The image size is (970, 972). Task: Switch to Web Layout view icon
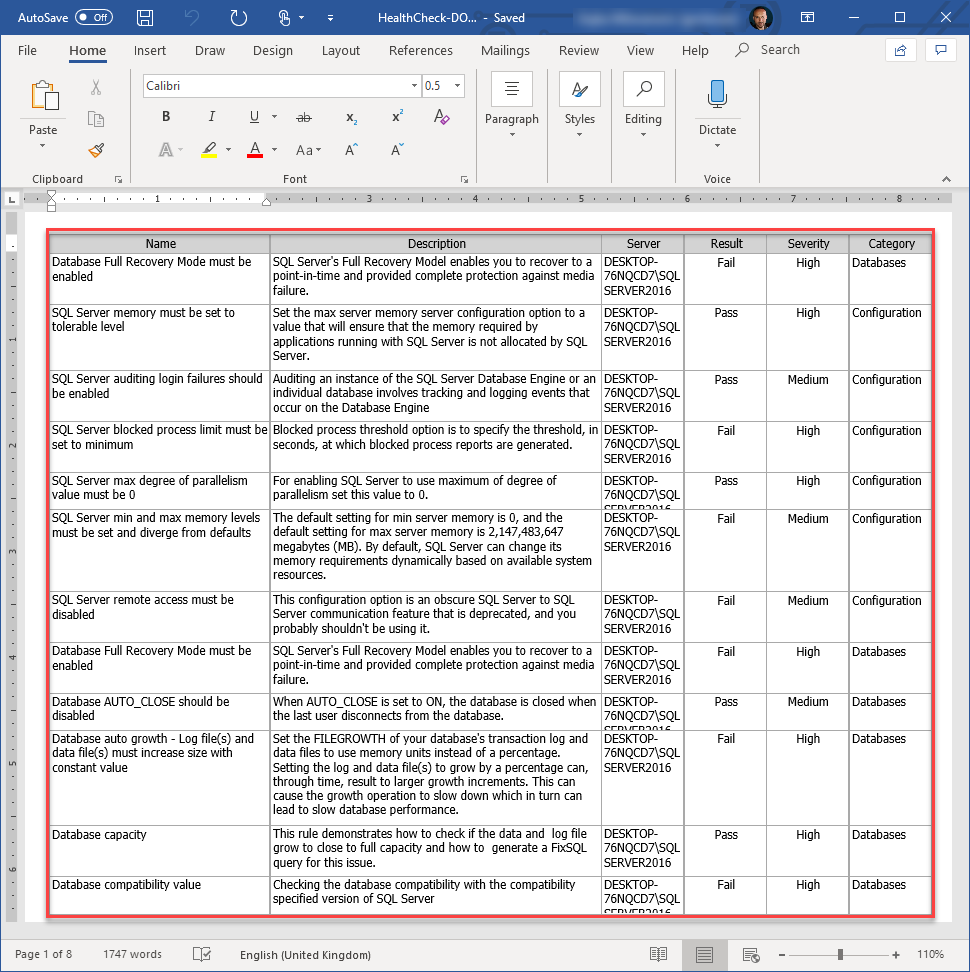[x=751, y=955]
